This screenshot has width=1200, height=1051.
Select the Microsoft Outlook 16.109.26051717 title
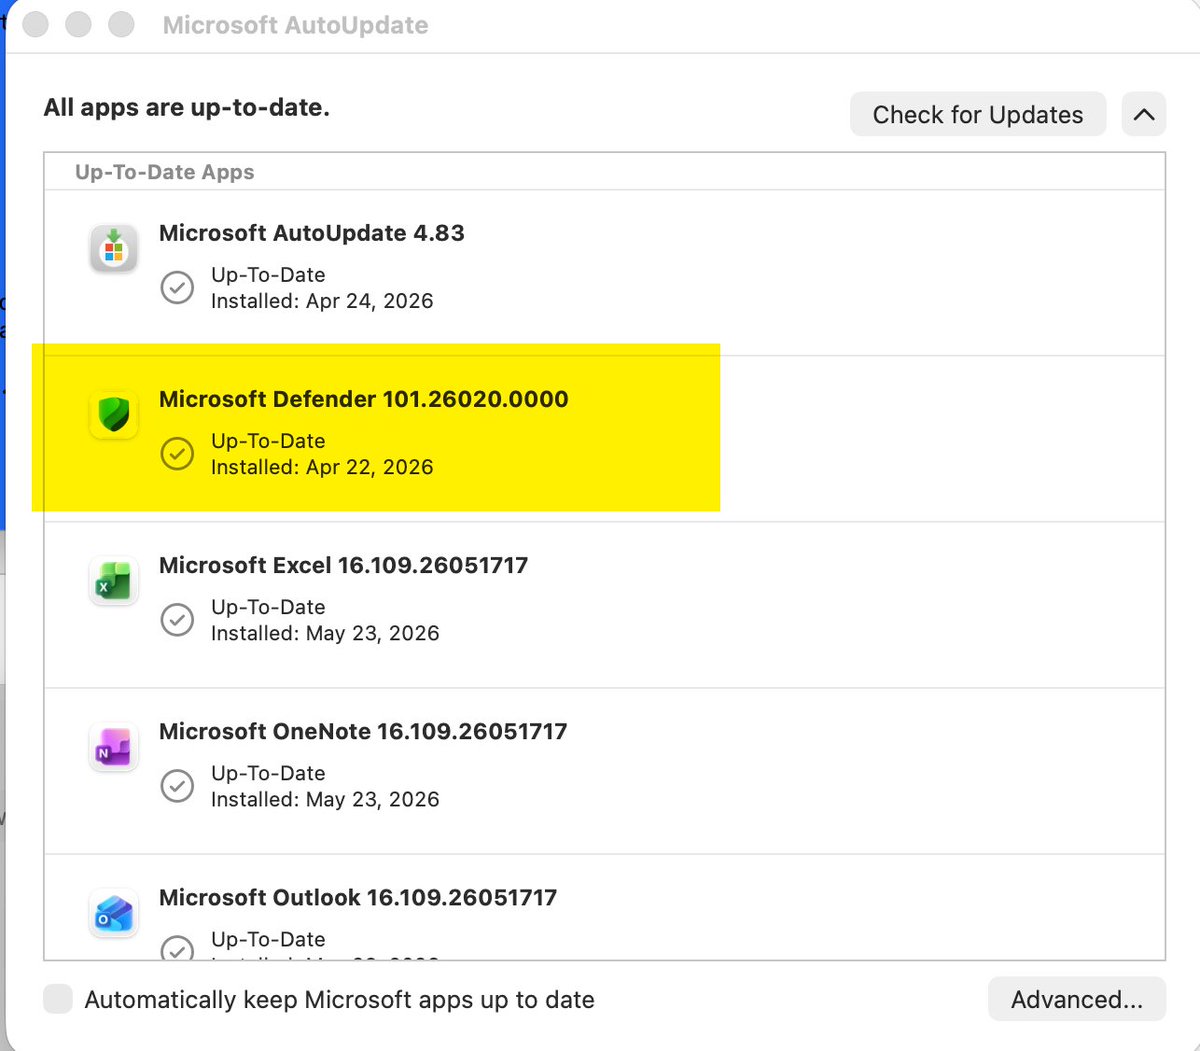pyautogui.click(x=358, y=897)
